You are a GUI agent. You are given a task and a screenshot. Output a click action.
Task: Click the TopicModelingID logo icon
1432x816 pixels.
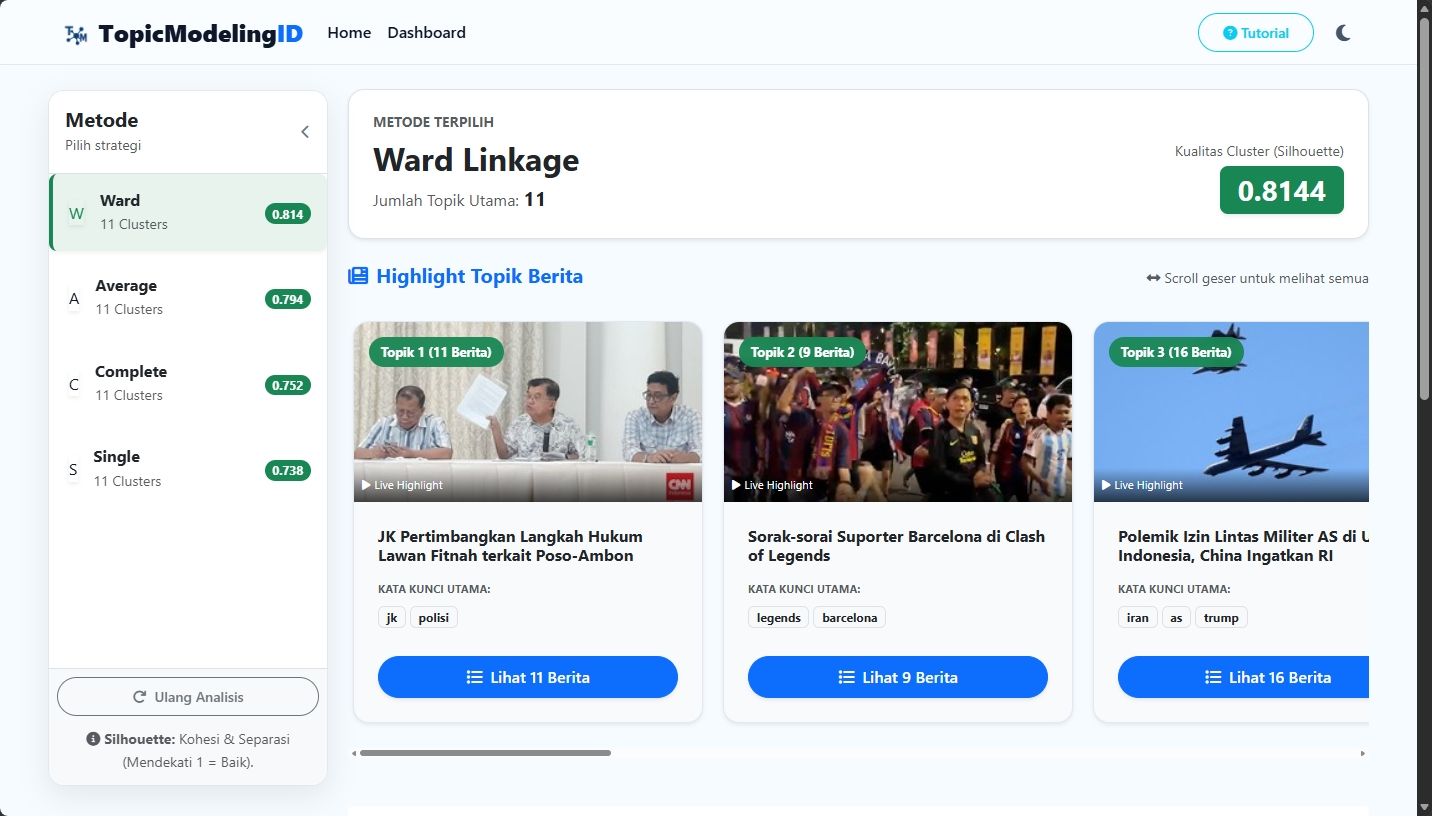[76, 34]
